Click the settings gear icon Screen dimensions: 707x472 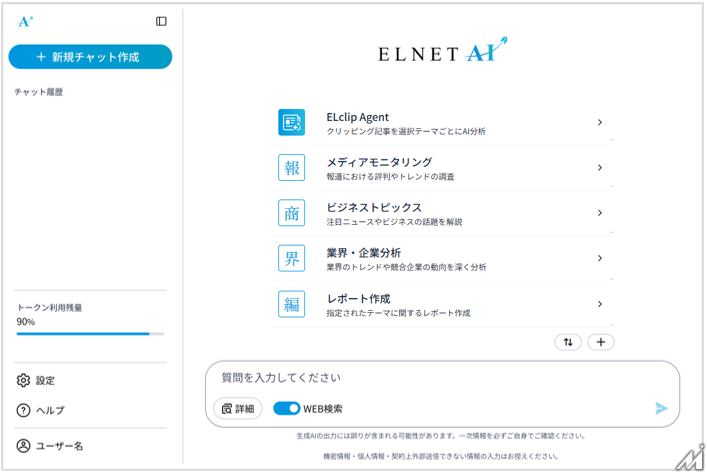pos(23,380)
